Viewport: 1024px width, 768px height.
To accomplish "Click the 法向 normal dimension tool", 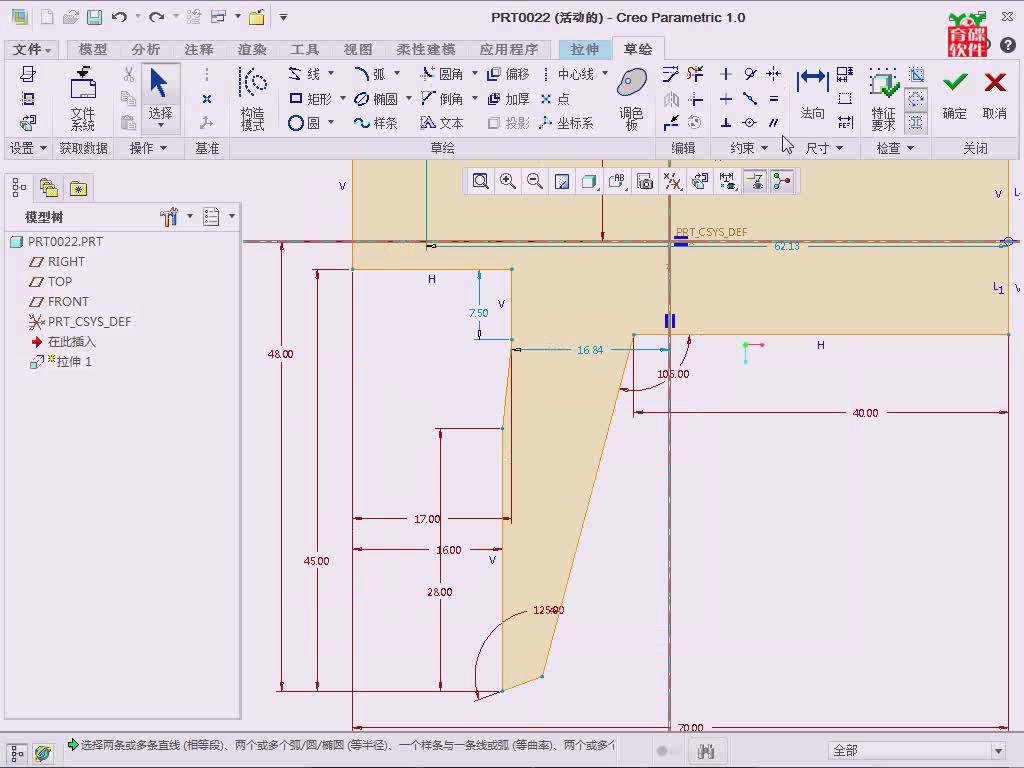I will pos(812,95).
